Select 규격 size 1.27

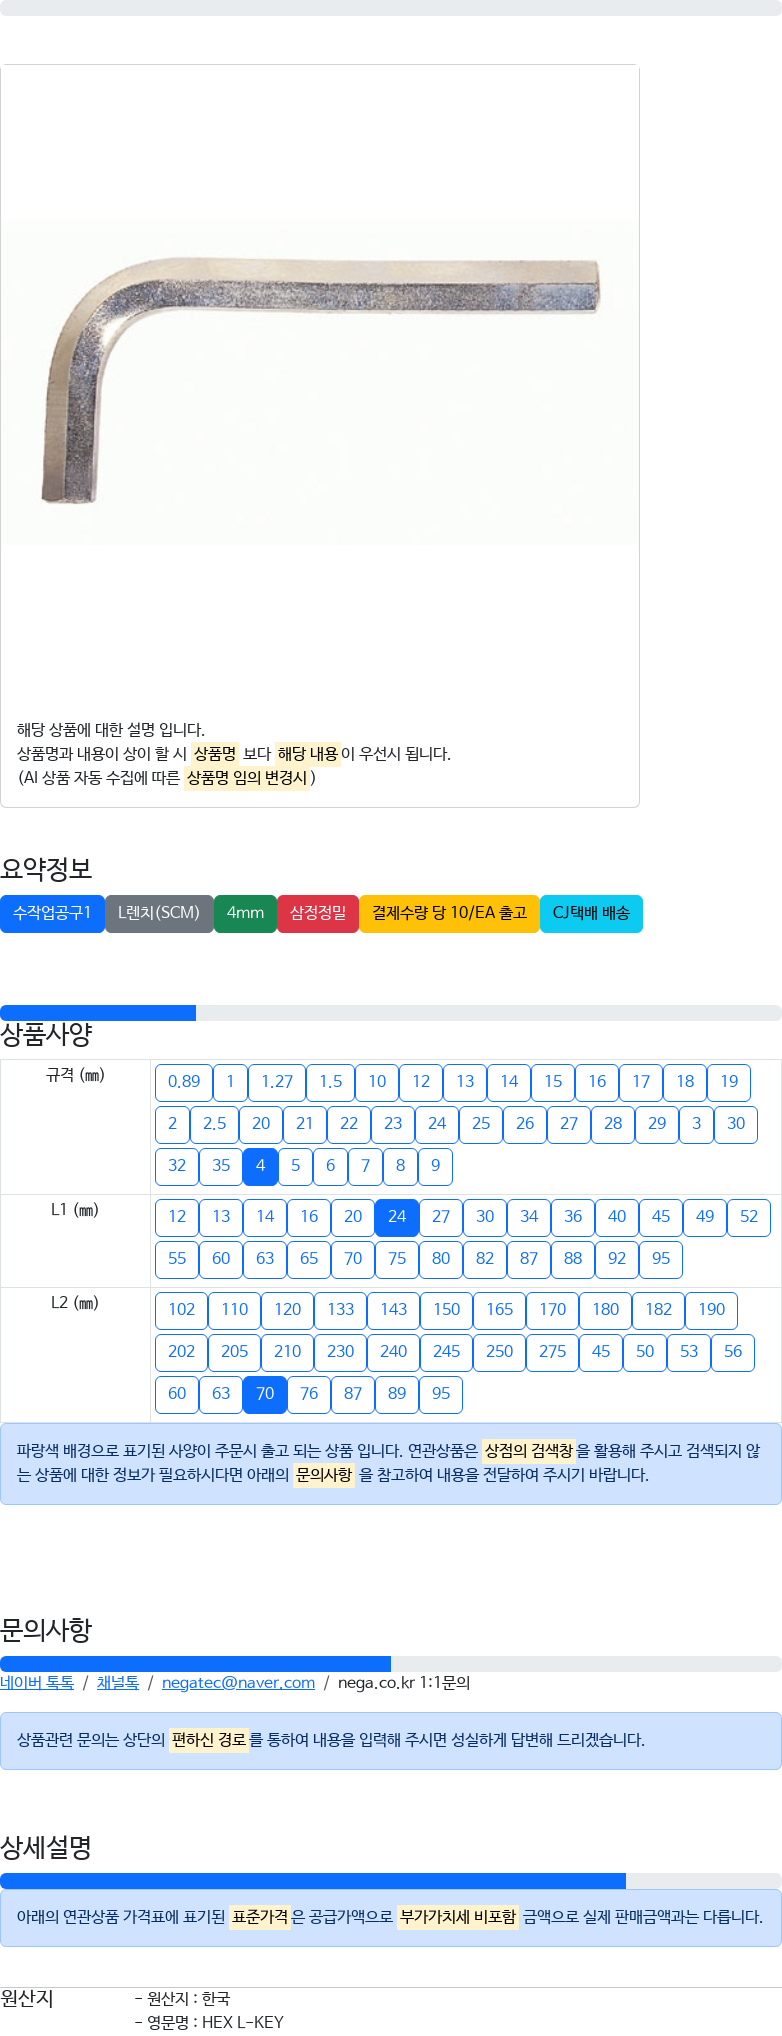point(277,1082)
